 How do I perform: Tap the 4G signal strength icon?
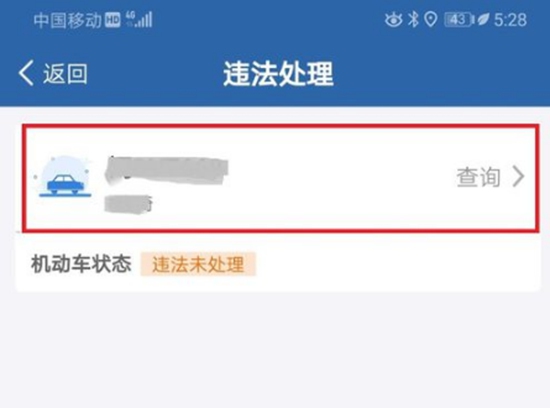(x=139, y=19)
